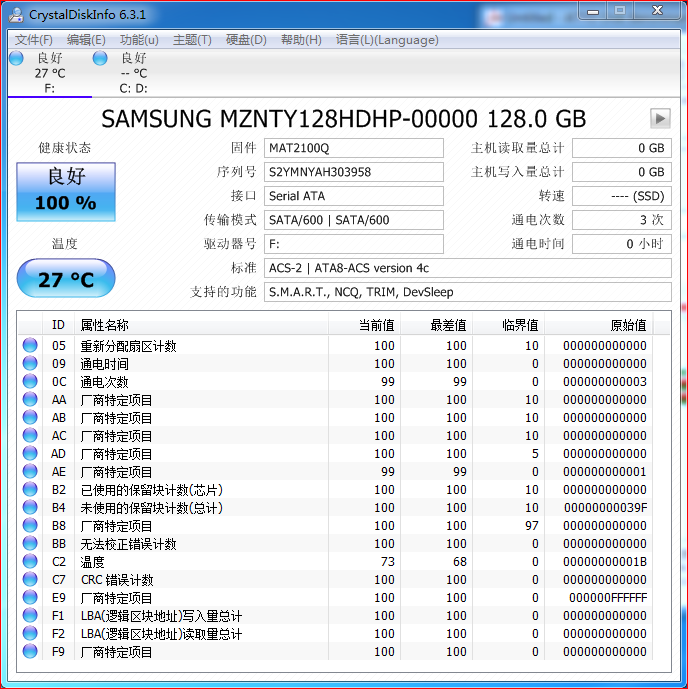Click the supported features field S.M.A.R.T., NCQ
This screenshot has width=688, height=689.
click(x=467, y=292)
